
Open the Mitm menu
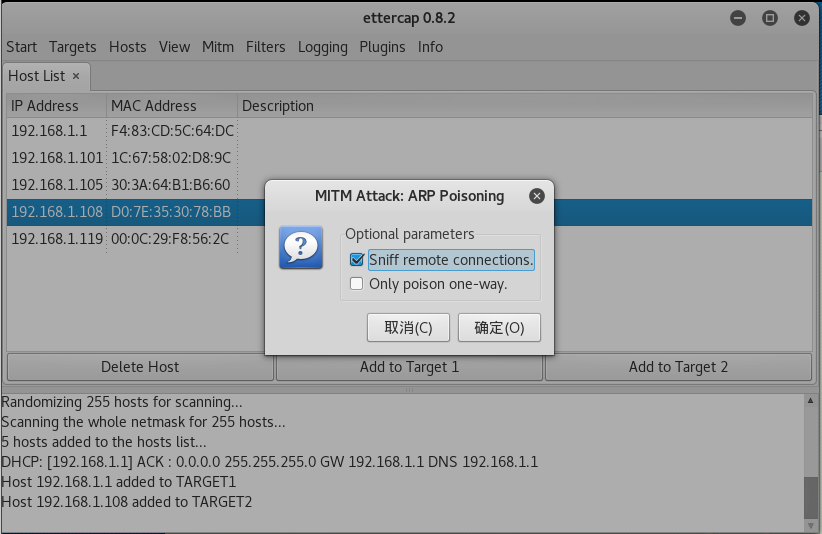point(218,47)
